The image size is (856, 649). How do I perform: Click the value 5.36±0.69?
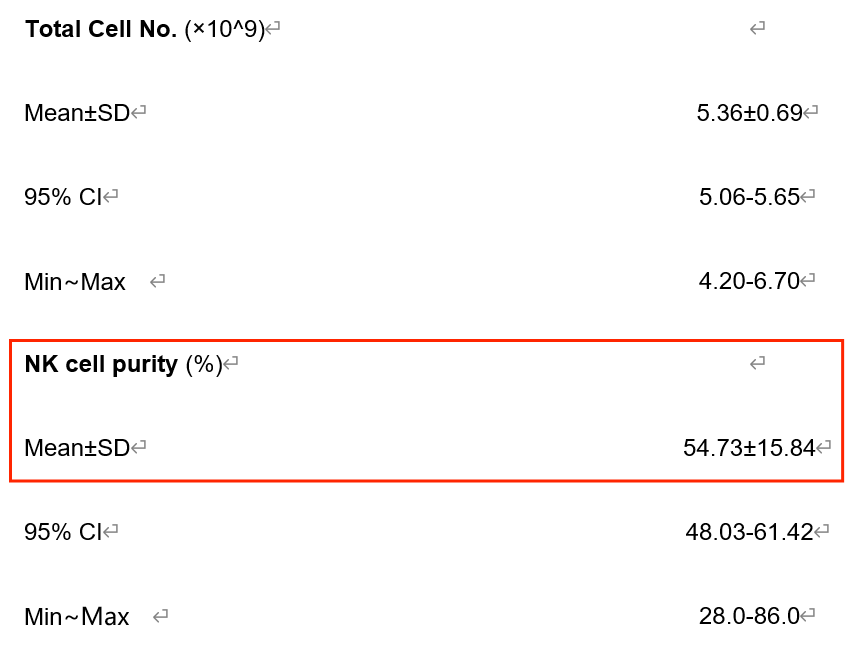click(x=749, y=113)
